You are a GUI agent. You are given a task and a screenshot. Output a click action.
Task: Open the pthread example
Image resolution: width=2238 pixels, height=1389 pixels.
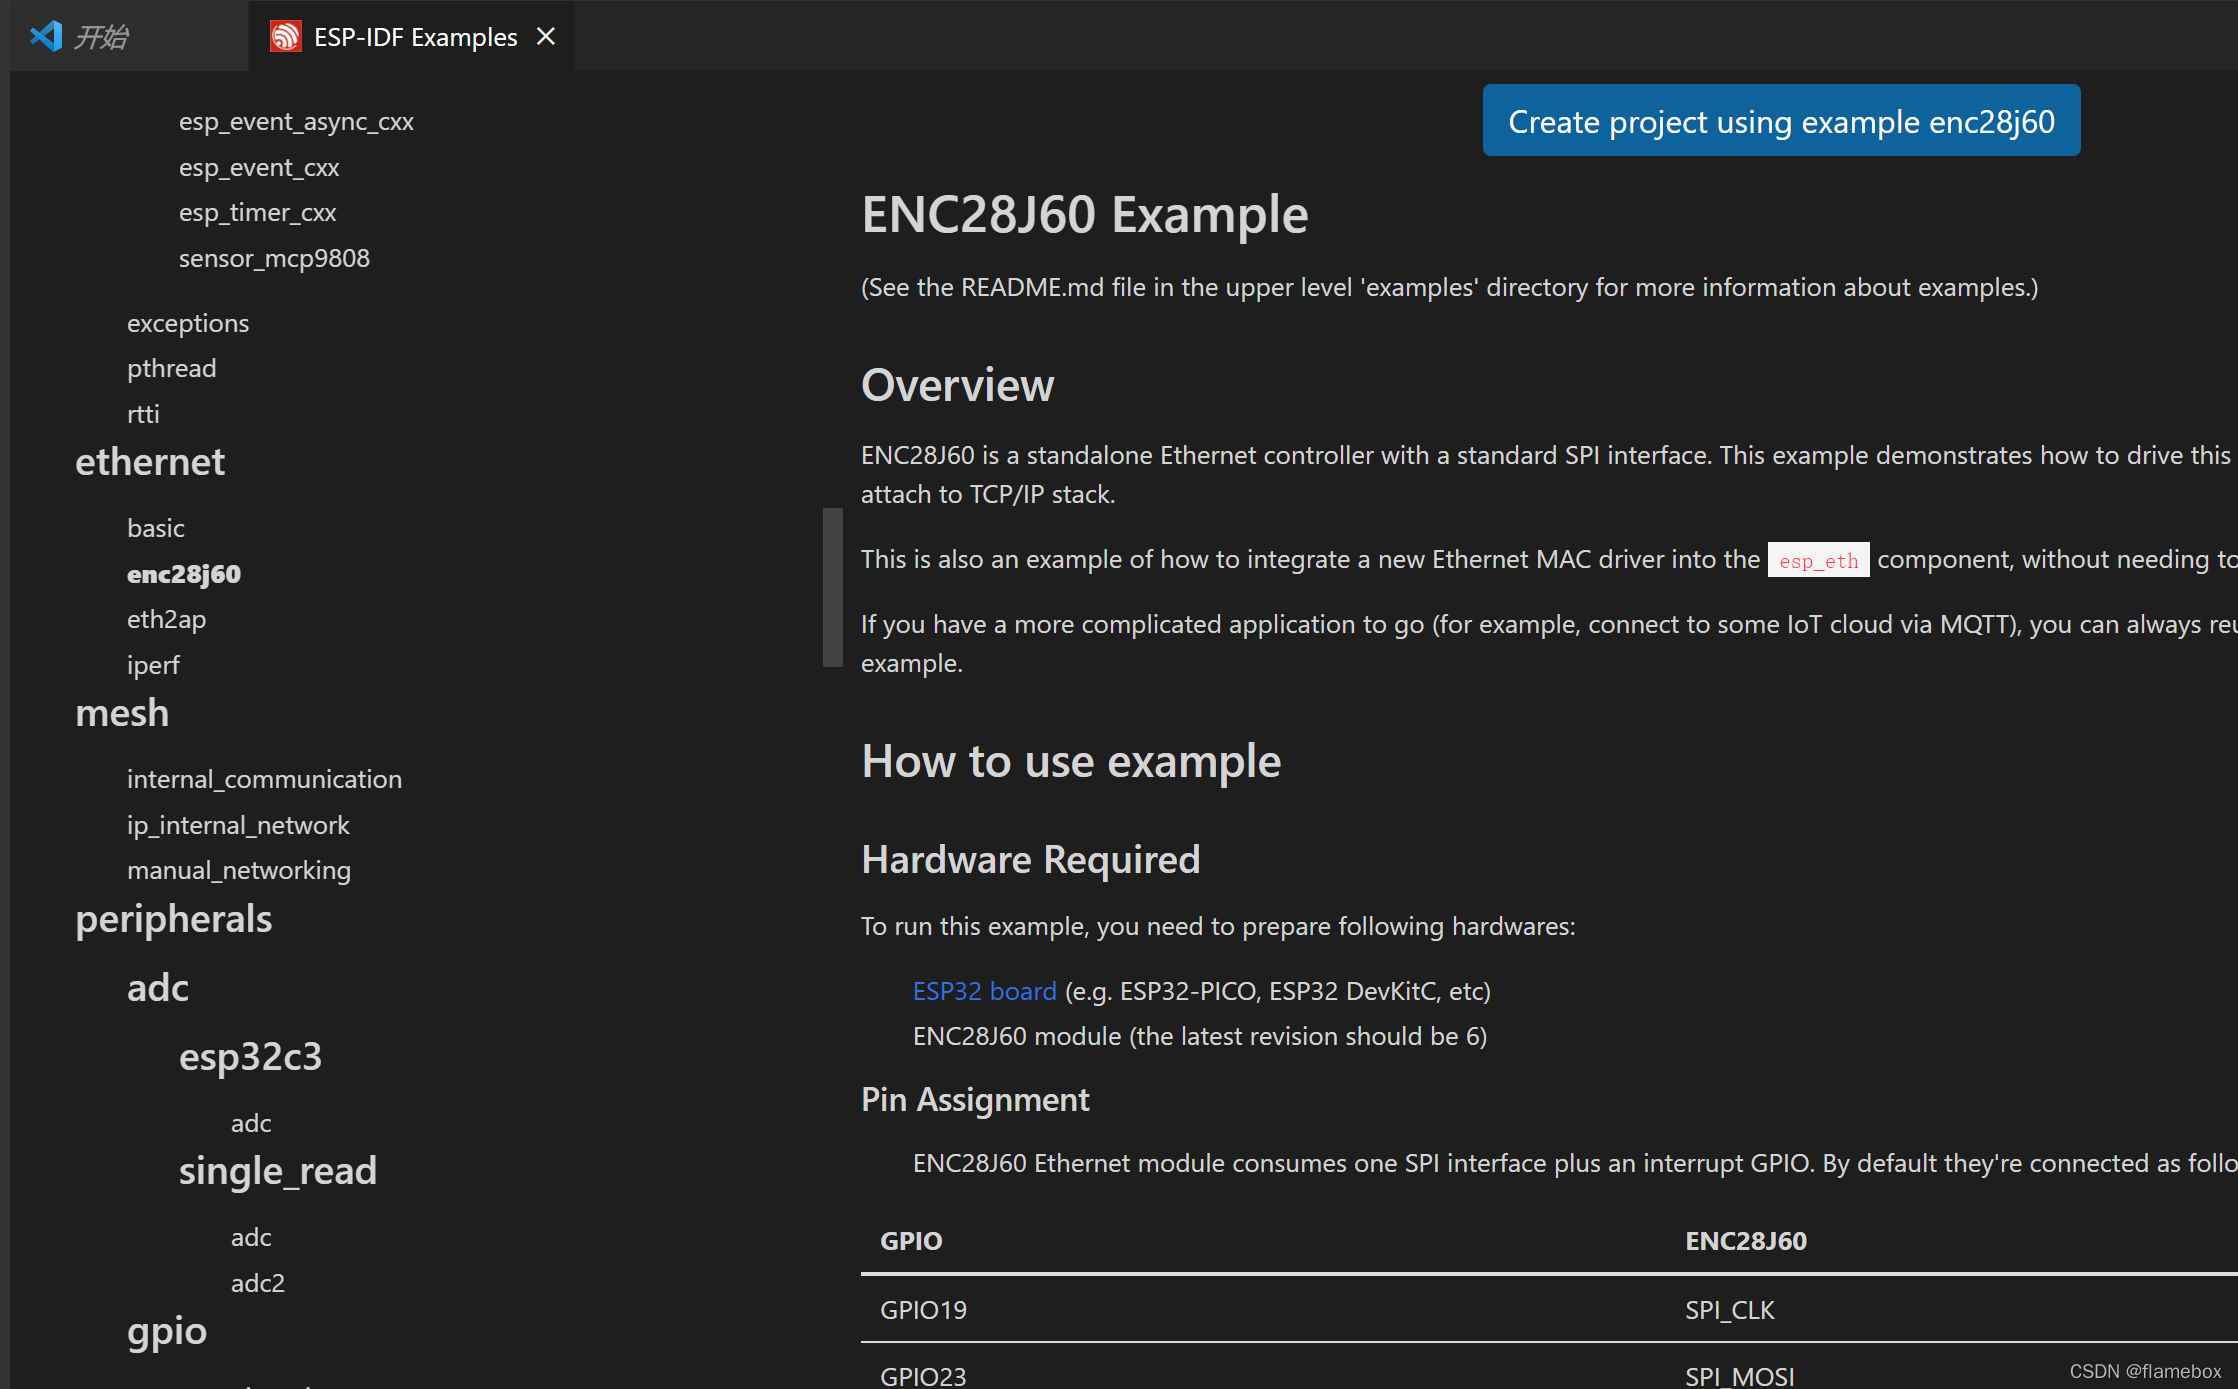[x=171, y=369]
